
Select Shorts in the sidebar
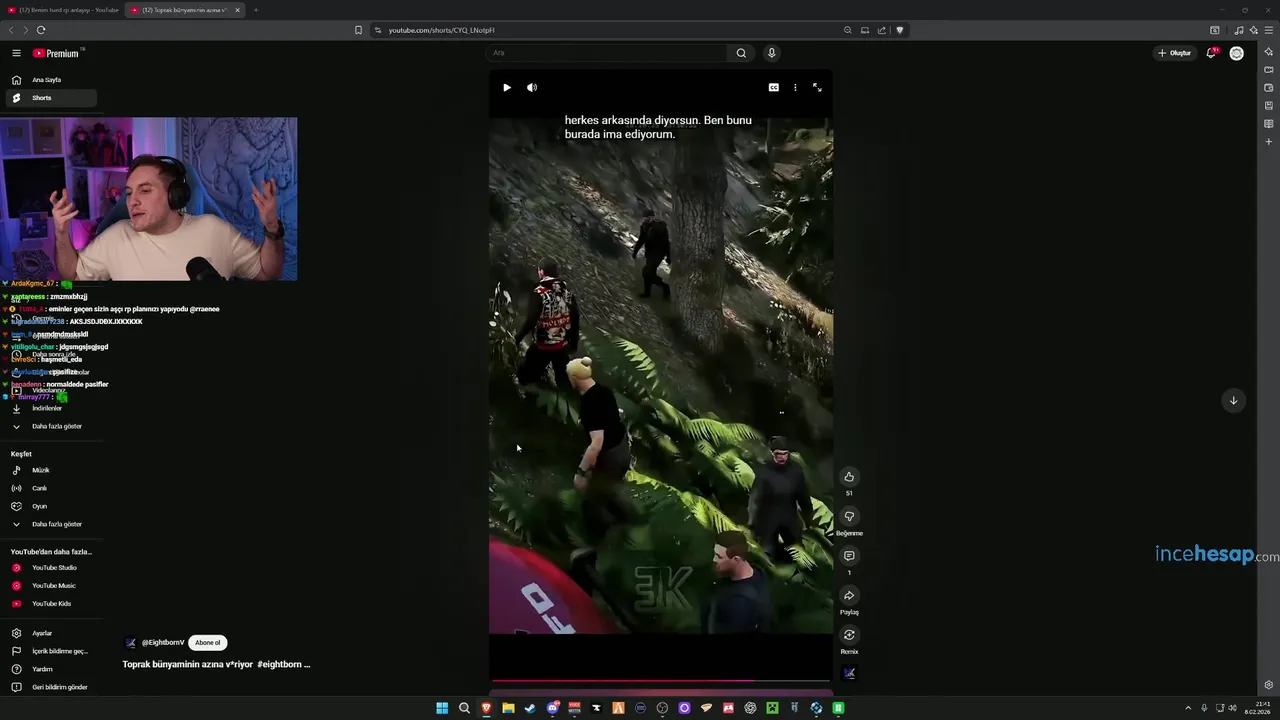pos(50,98)
